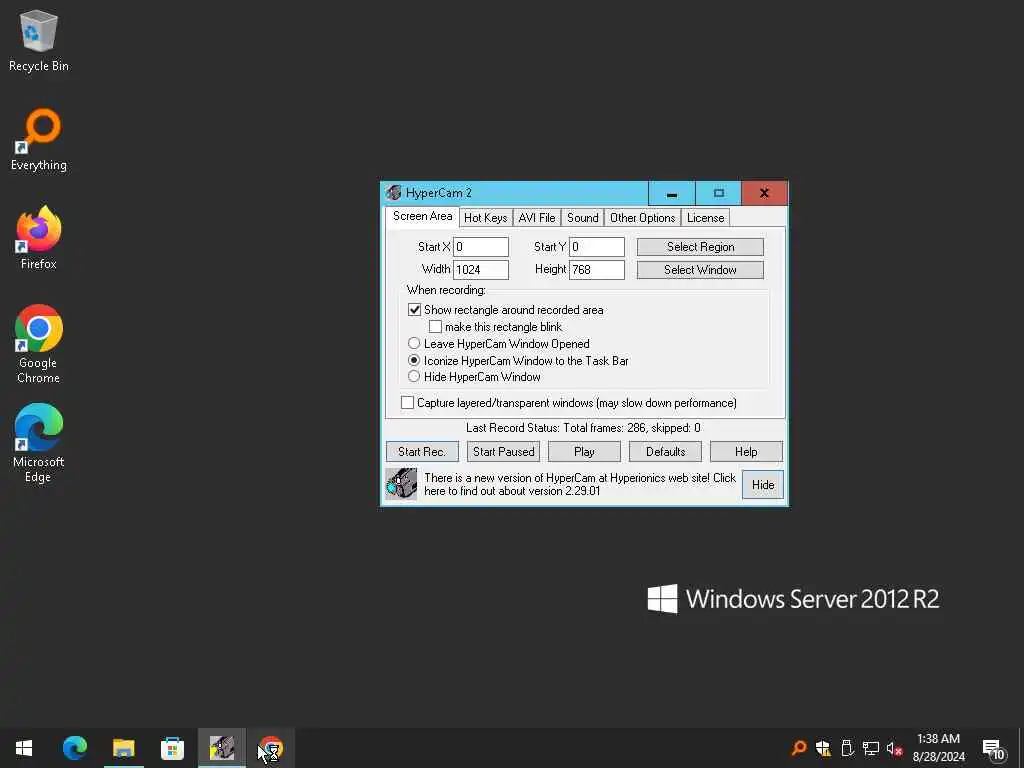The height and width of the screenshot is (768, 1024).
Task: Open the AVI File tab
Action: coord(537,217)
